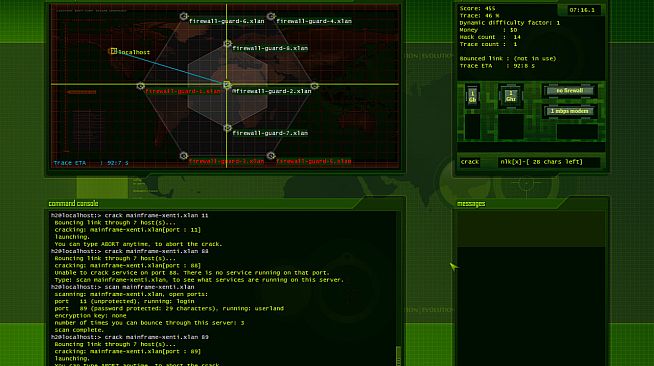Click the no firewall hardware slot
The image size is (654, 366).
[x=570, y=90]
